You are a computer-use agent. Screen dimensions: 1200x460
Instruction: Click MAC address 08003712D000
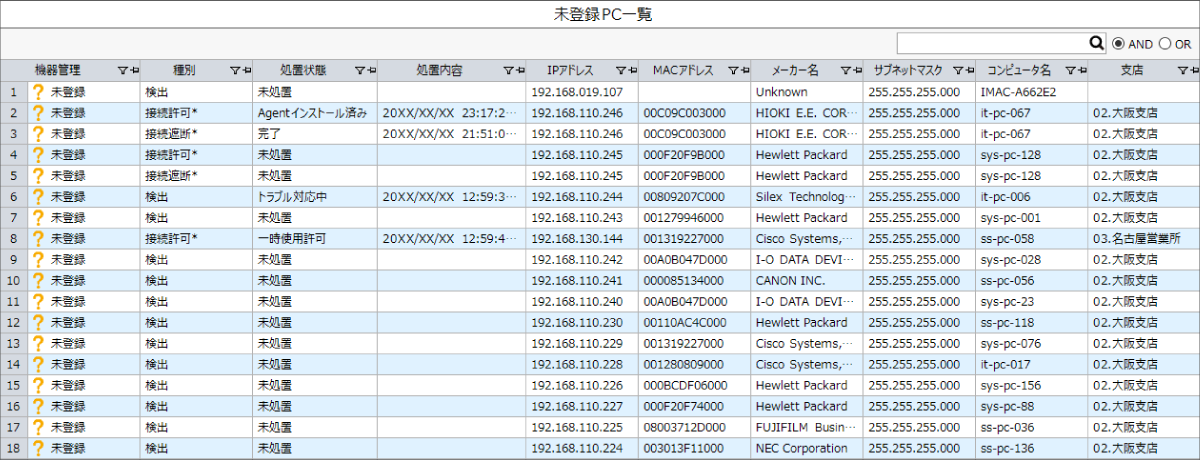pyautogui.click(x=695, y=427)
